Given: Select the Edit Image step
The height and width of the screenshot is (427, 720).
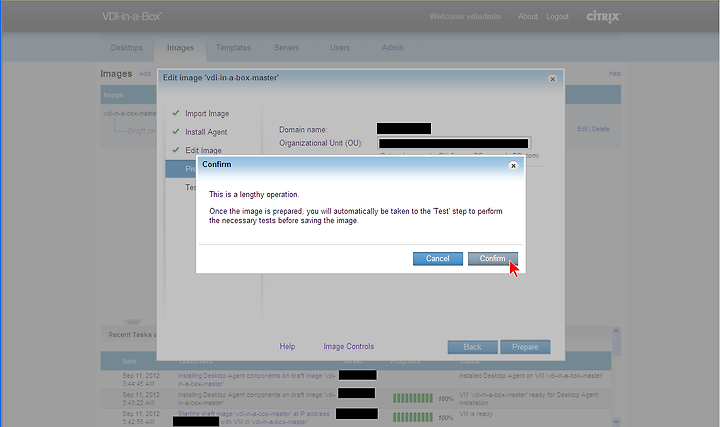Looking at the screenshot, I should (203, 150).
